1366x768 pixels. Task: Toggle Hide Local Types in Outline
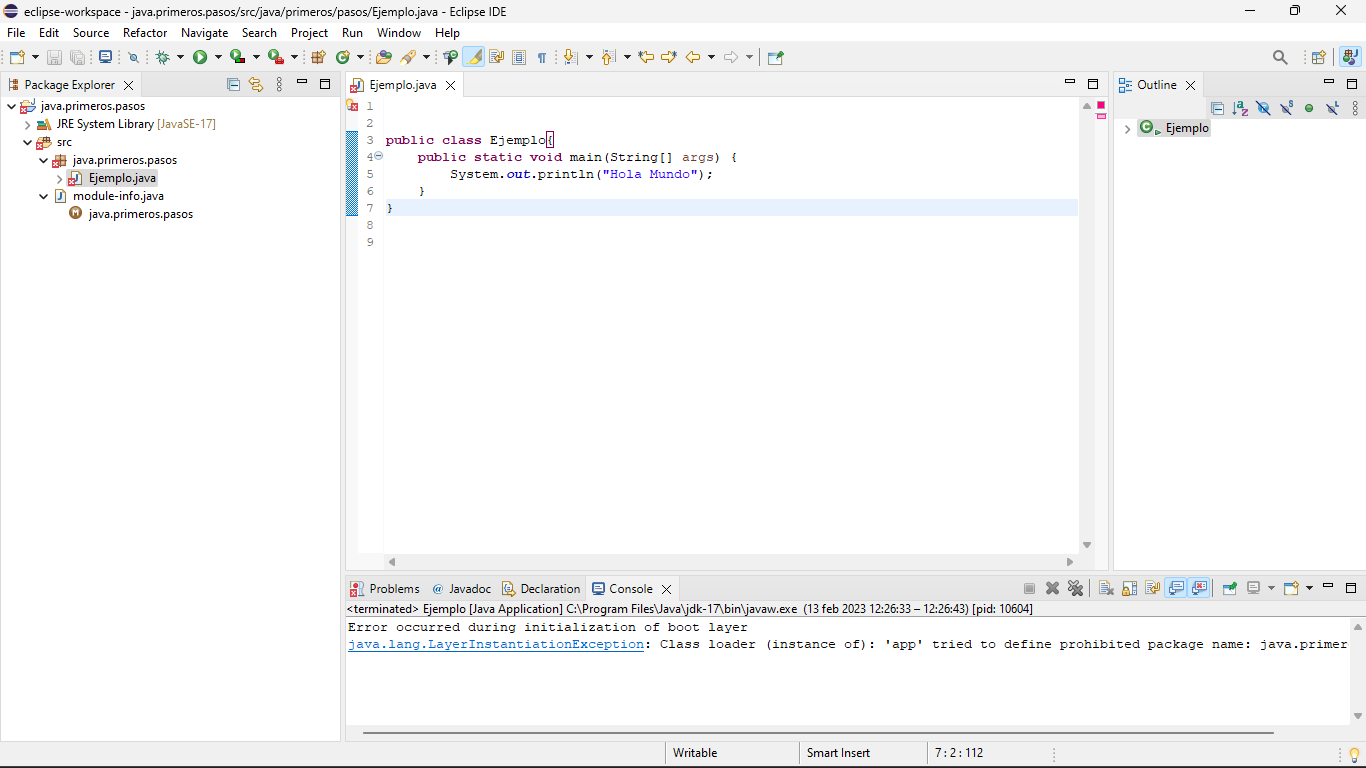click(1332, 108)
